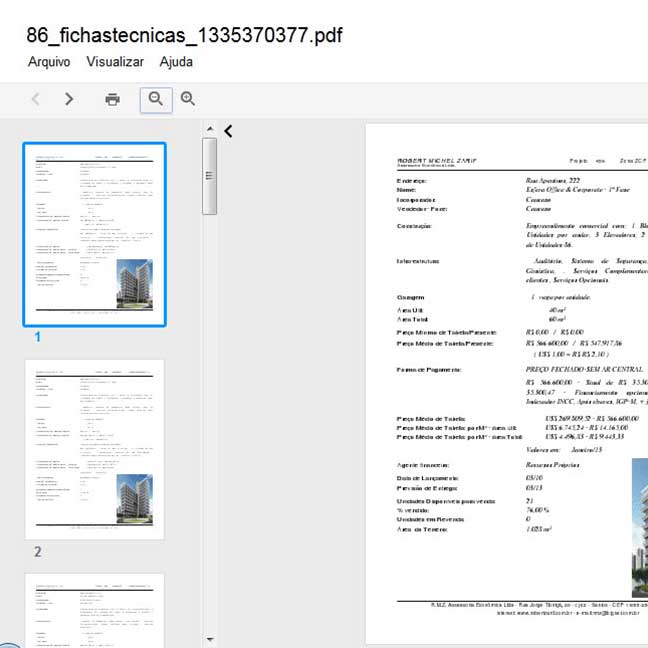Print the PDF using the printer icon
This screenshot has height=648, width=648.
click(x=112, y=99)
